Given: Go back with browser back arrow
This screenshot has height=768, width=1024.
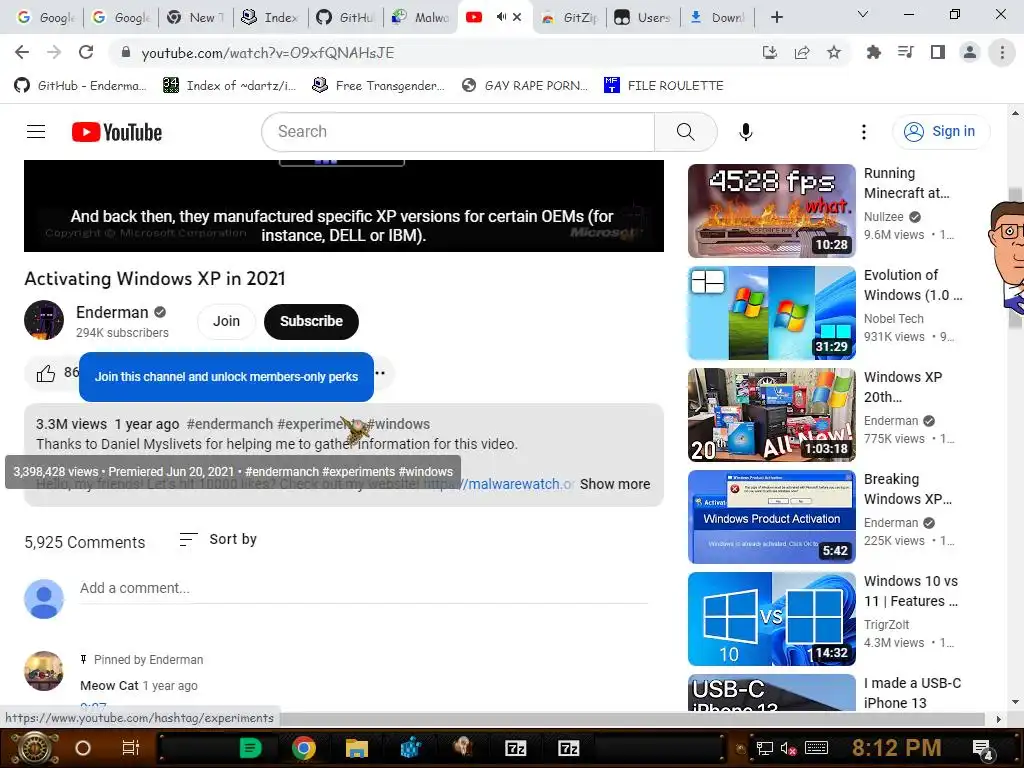Looking at the screenshot, I should 22,52.
